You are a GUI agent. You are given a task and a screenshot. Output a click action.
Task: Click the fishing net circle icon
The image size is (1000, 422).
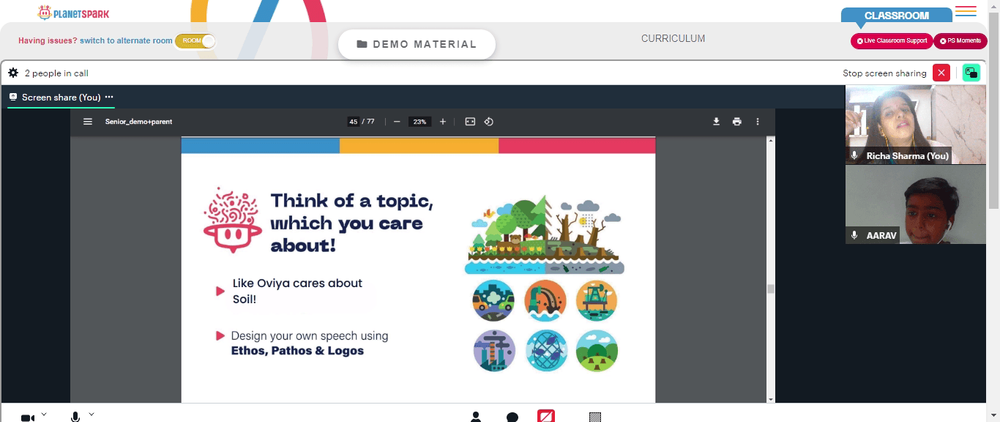[546, 351]
